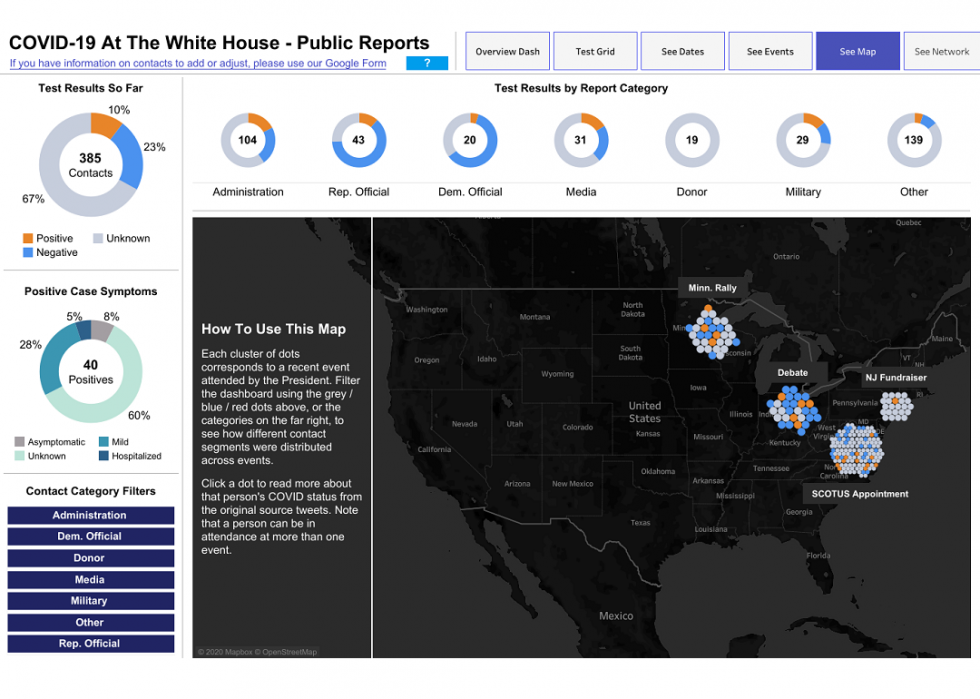
Task: Open the Overview Dash tab
Action: tap(508, 51)
